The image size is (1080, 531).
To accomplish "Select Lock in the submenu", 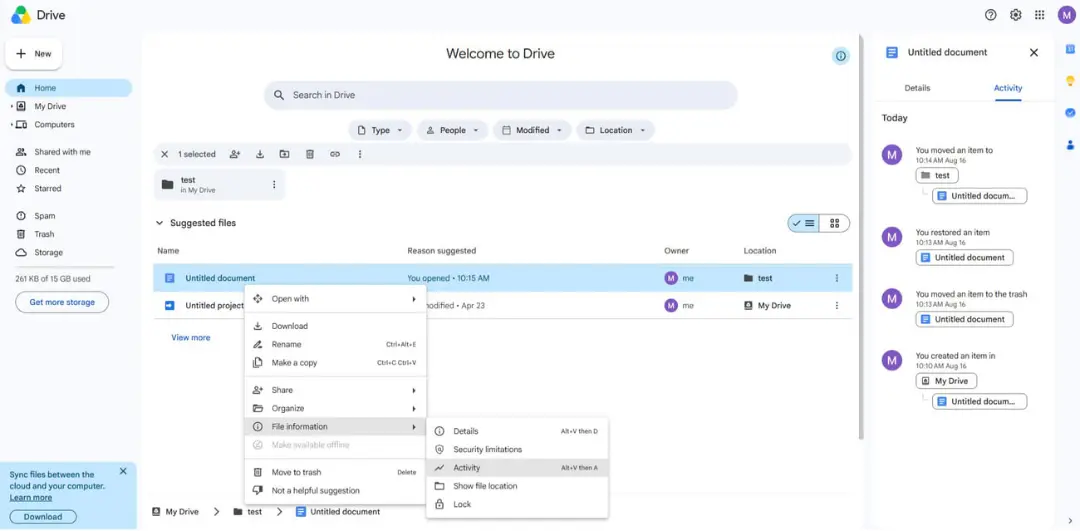I will pos(517,504).
